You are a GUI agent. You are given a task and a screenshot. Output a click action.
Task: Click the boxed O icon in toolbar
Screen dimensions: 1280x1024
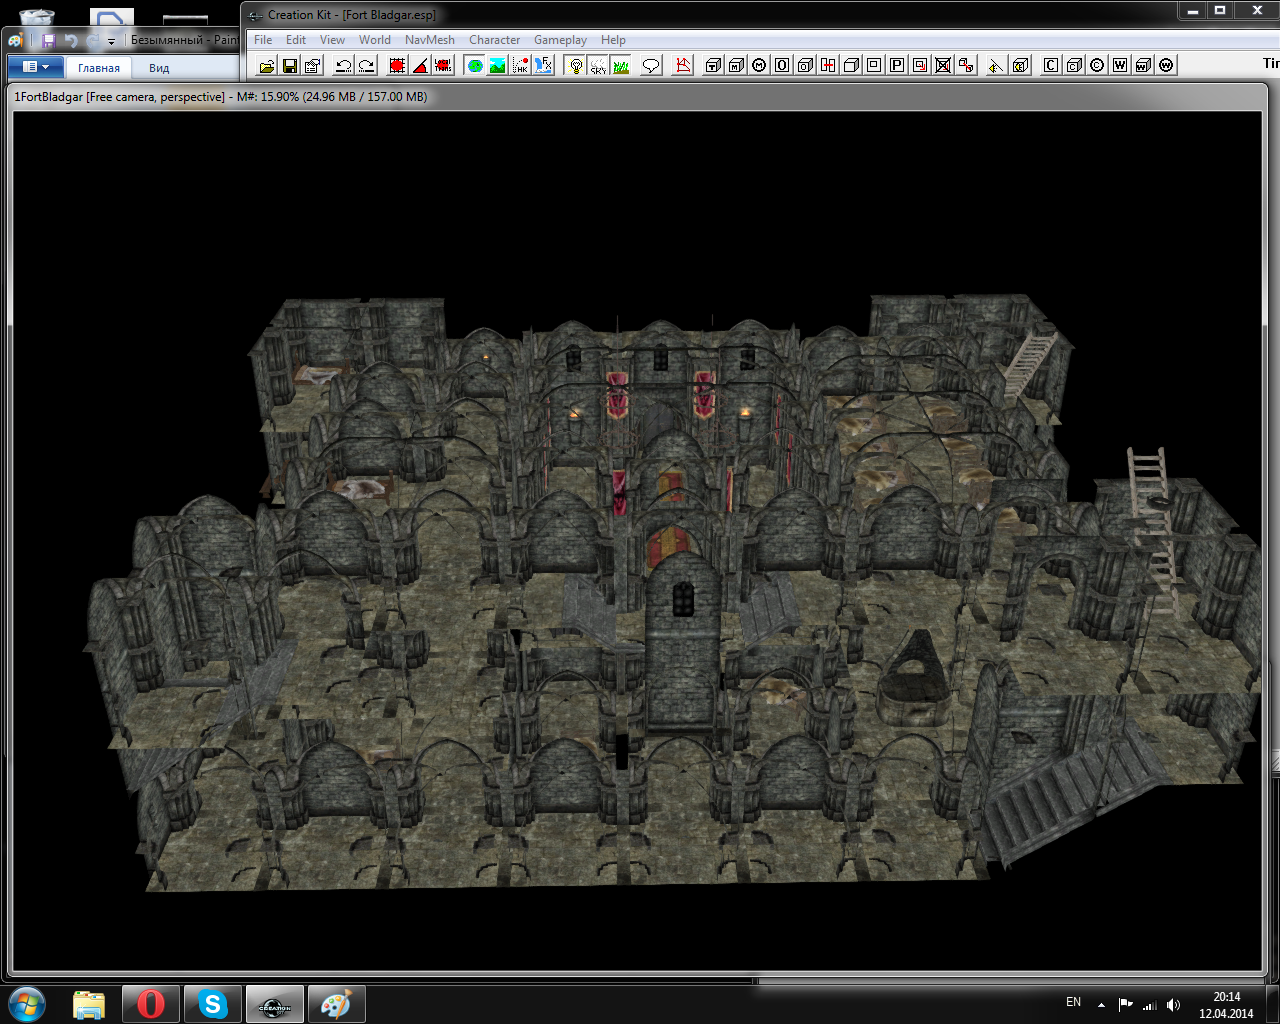point(782,65)
